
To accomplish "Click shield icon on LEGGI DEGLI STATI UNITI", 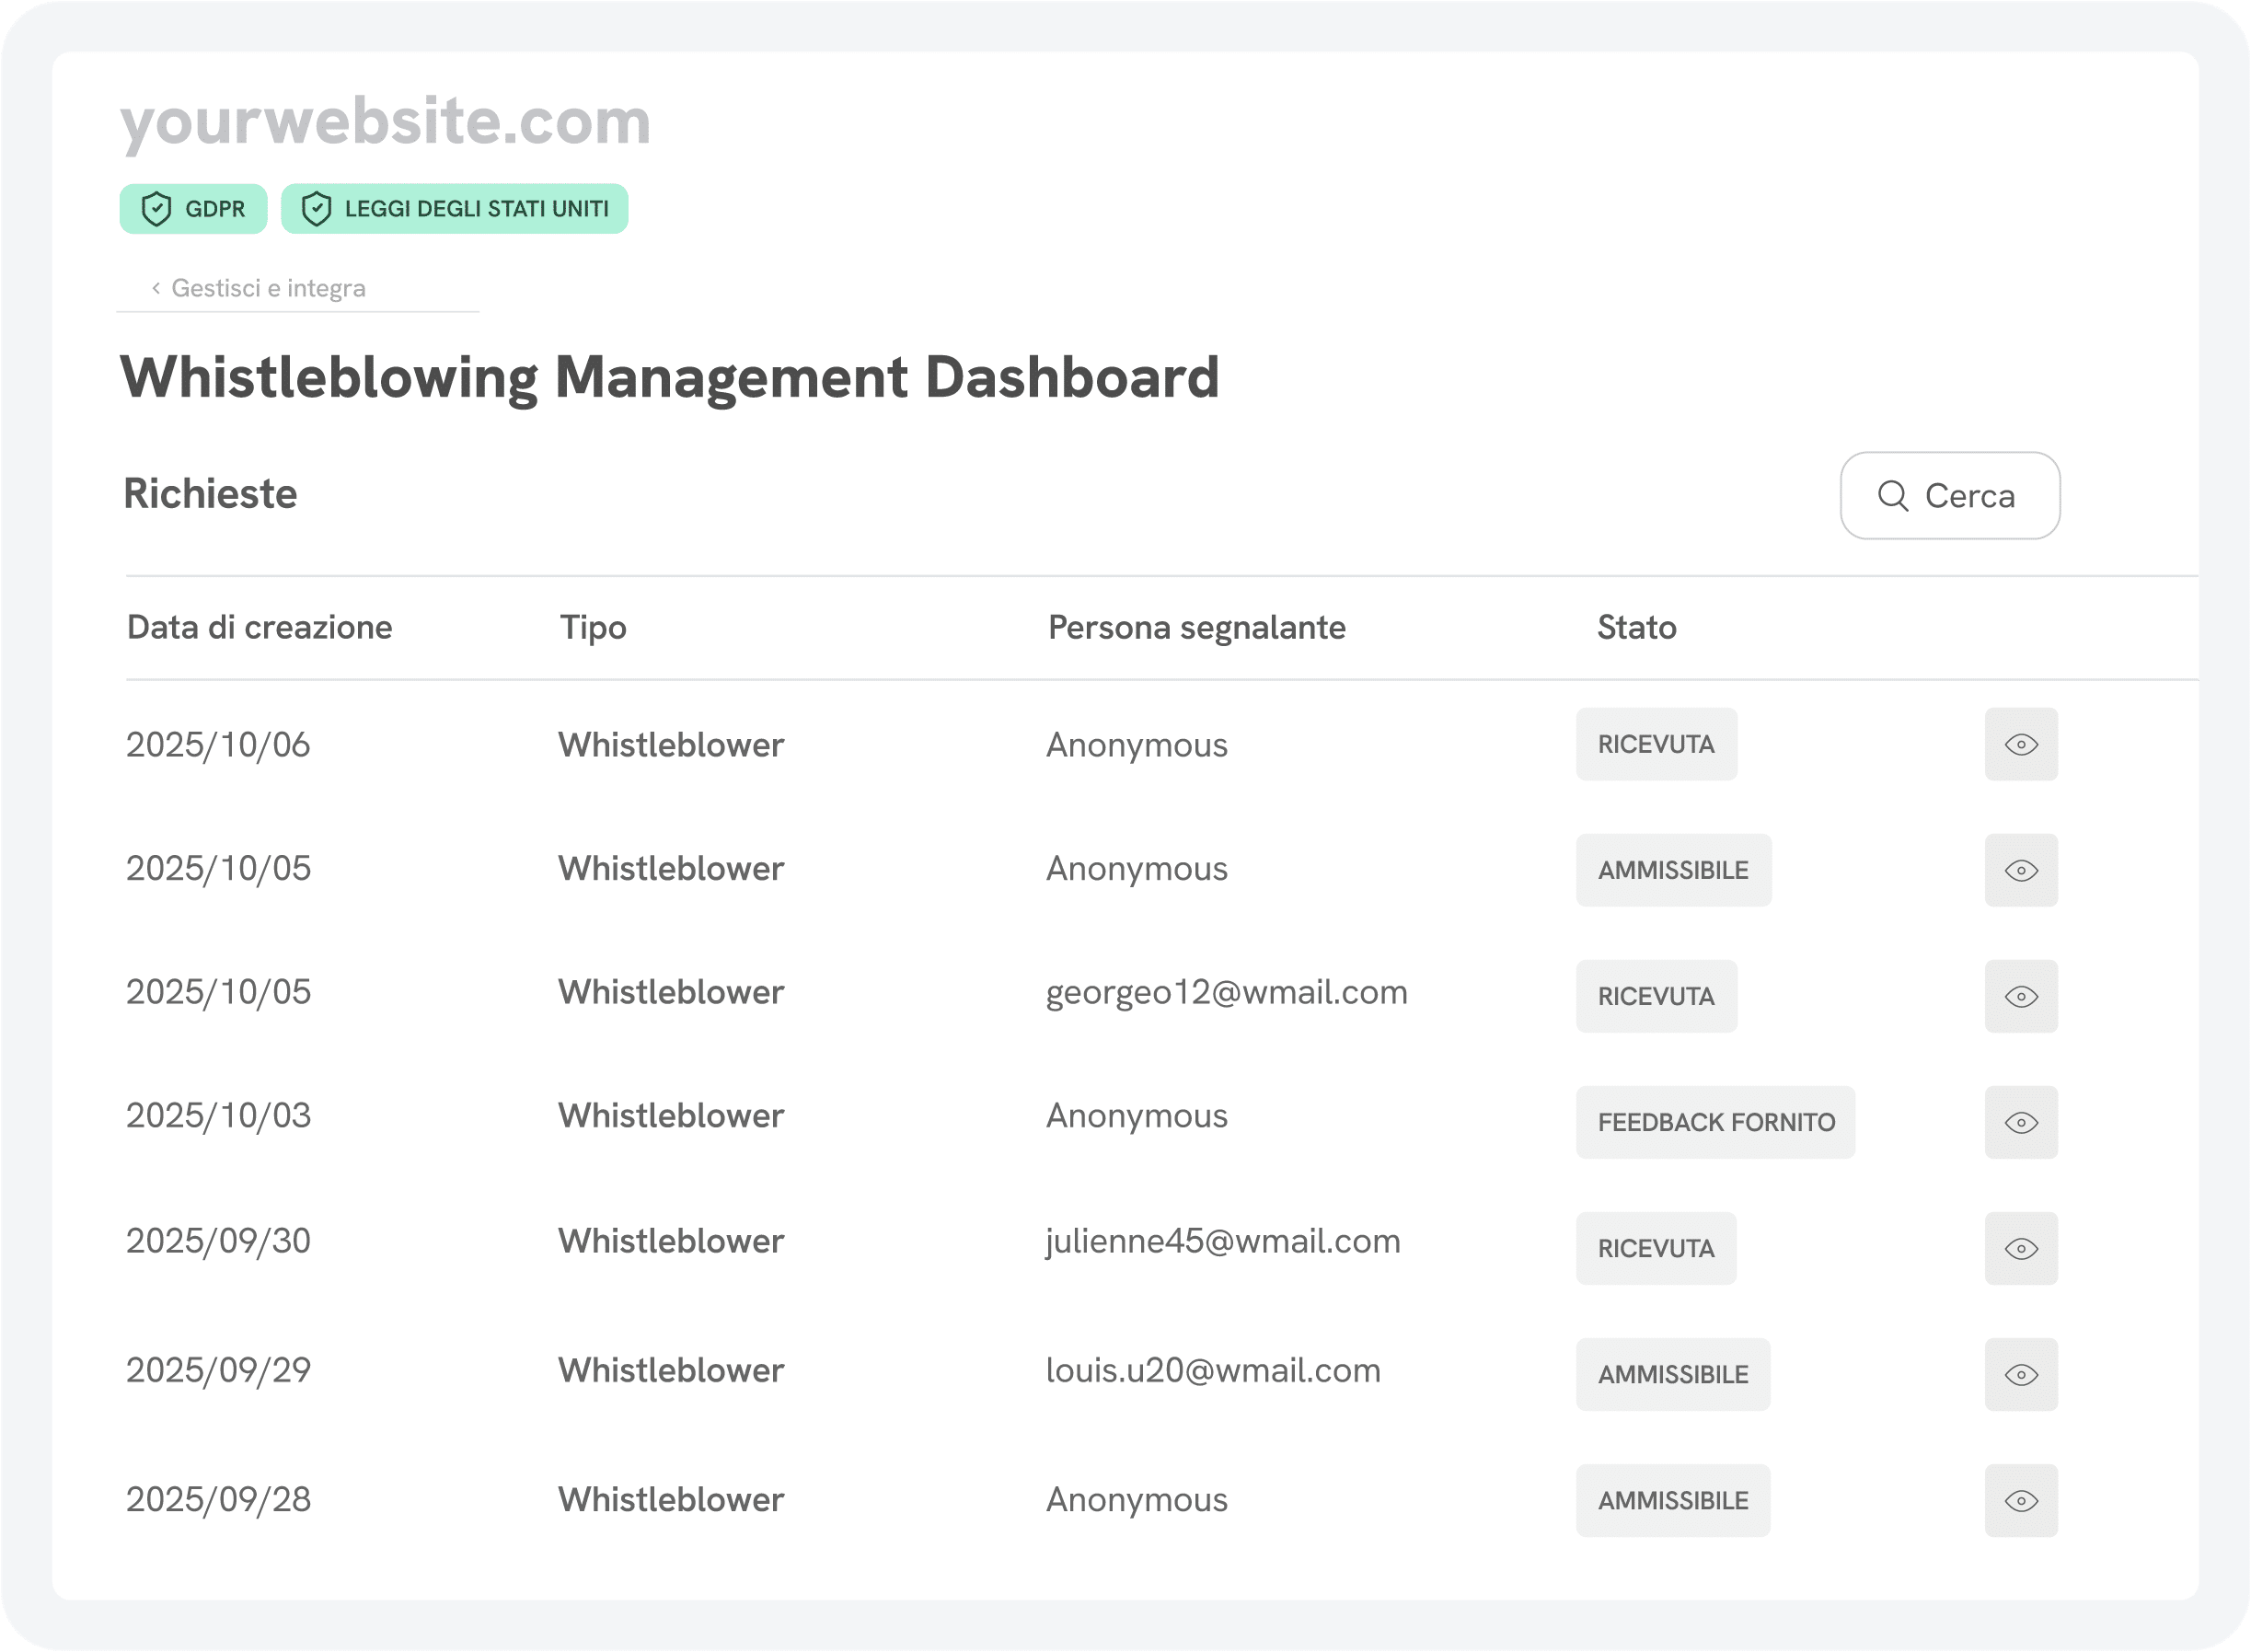I will 316,209.
